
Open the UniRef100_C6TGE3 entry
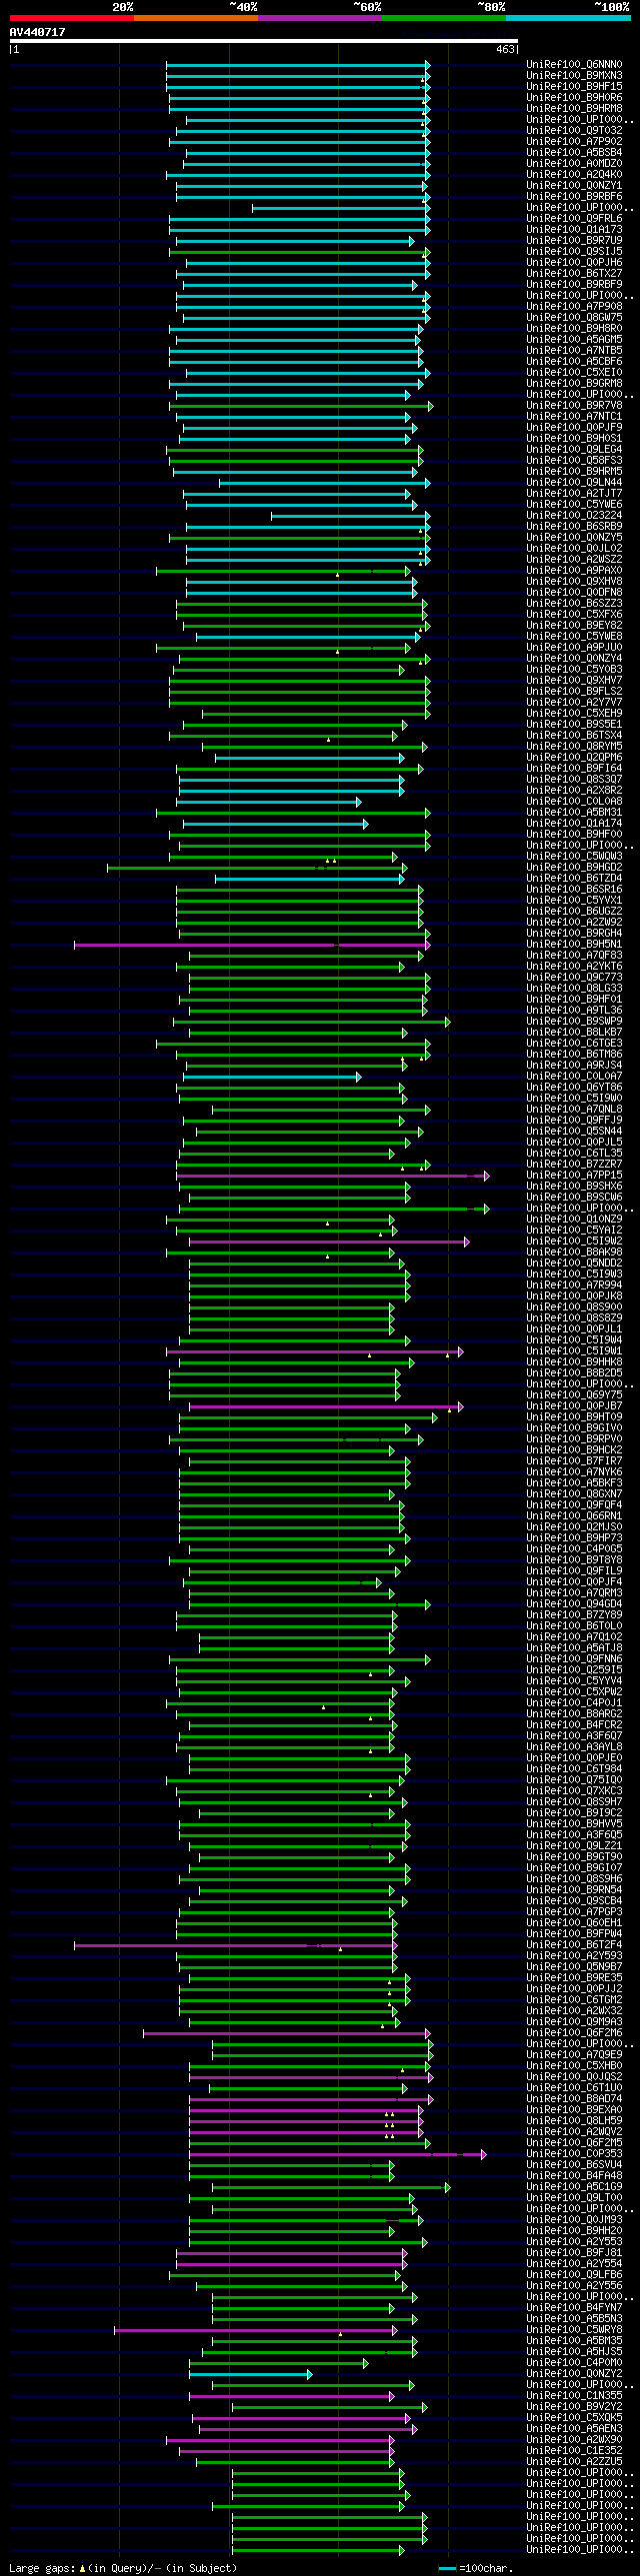[x=574, y=1044]
